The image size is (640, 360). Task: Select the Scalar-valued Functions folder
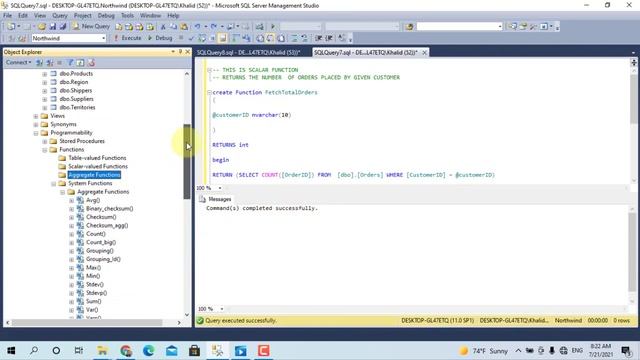coord(98,167)
